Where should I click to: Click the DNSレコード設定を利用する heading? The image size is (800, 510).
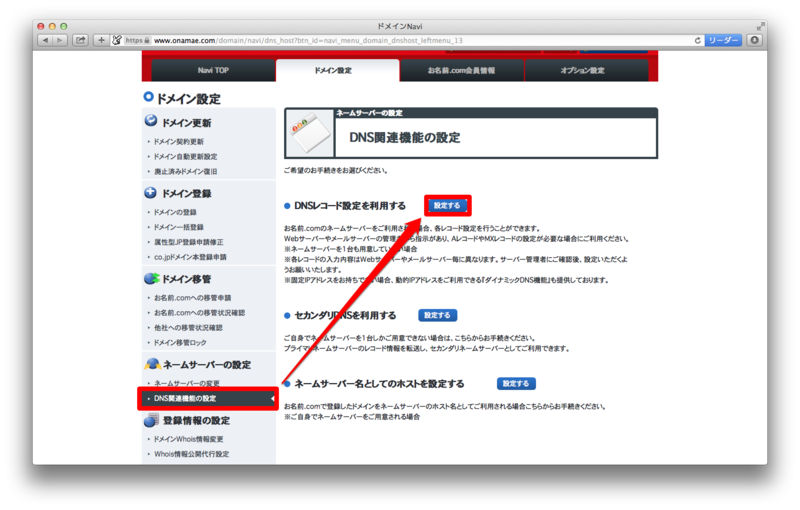pos(350,206)
